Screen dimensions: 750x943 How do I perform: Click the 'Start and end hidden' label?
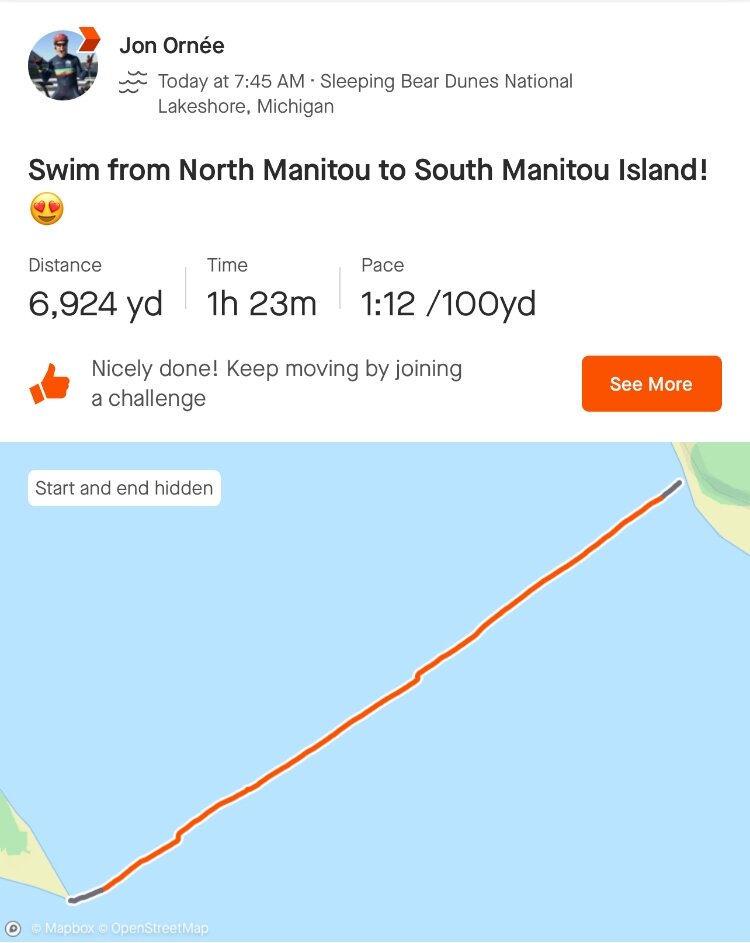(124, 489)
